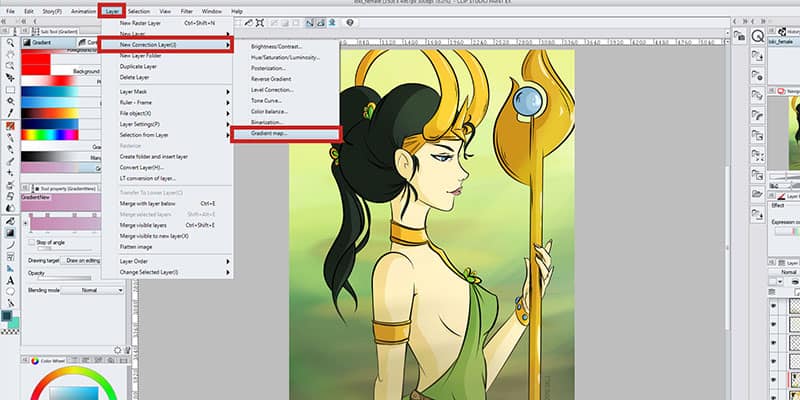Open the Blending mode Normal dropdown

pos(92,290)
